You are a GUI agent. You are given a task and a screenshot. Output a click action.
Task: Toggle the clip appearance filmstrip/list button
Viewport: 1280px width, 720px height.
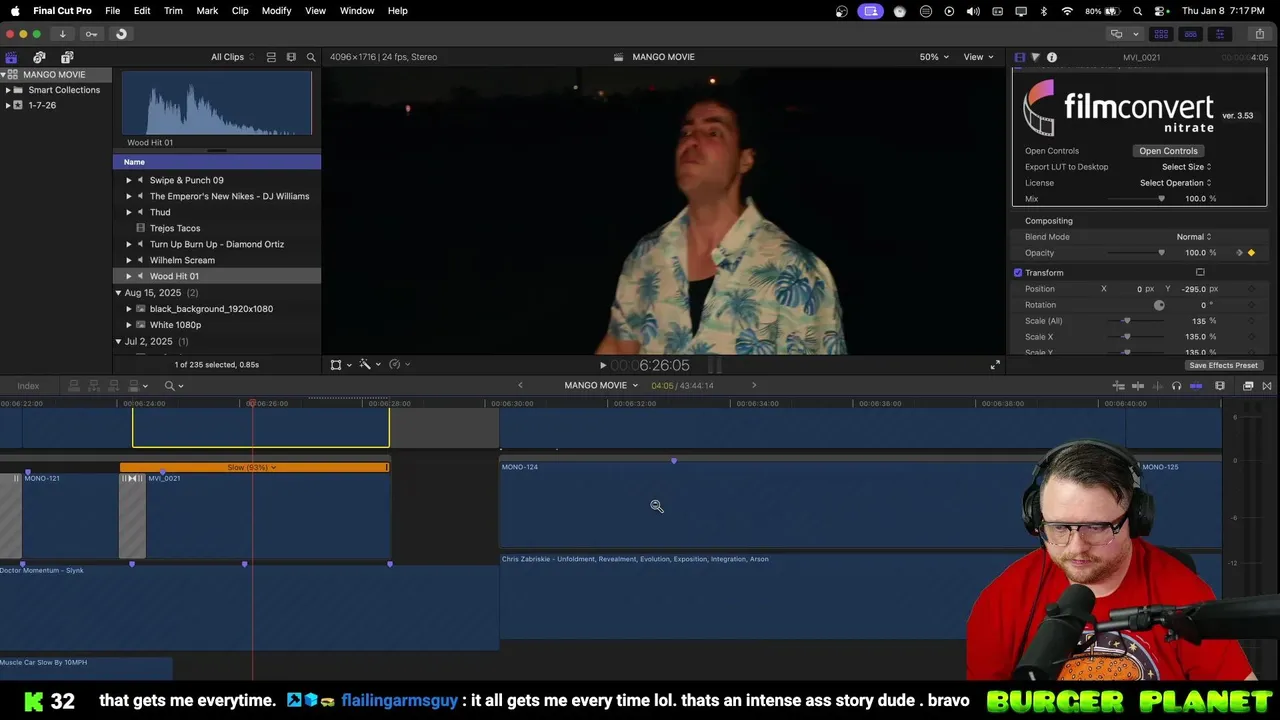pos(271,57)
